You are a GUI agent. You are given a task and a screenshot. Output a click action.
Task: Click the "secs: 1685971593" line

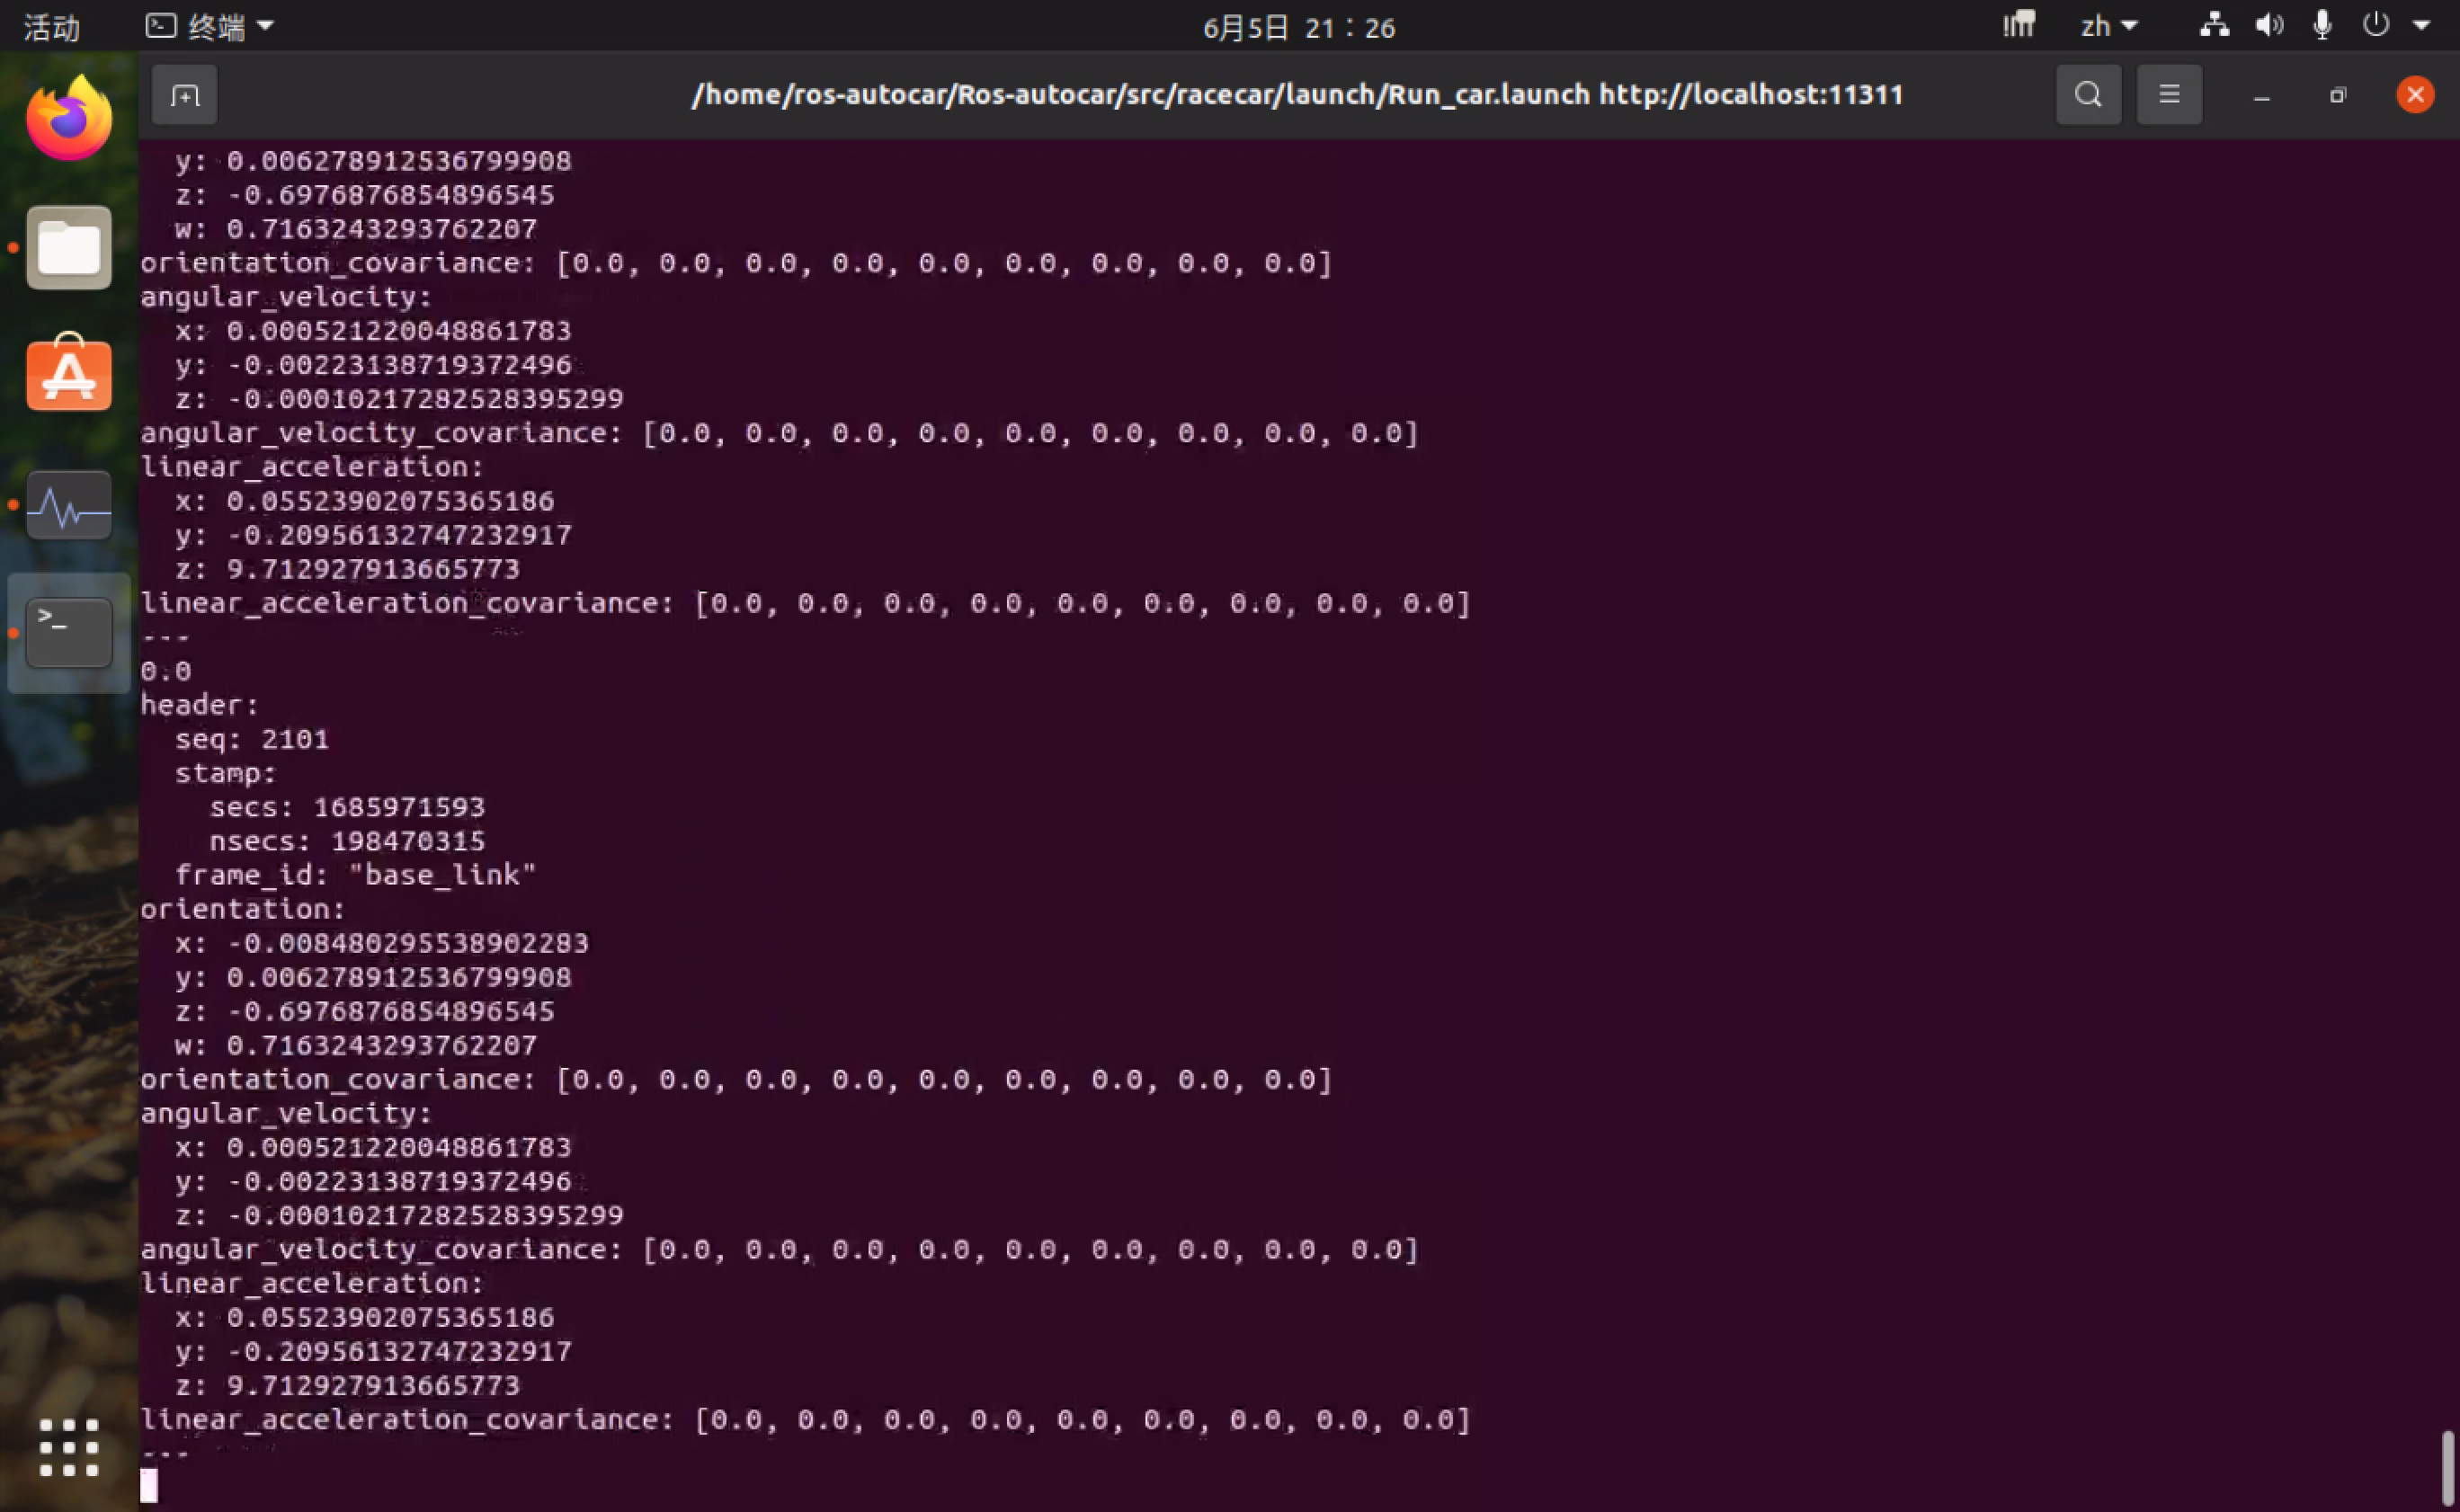(x=347, y=807)
